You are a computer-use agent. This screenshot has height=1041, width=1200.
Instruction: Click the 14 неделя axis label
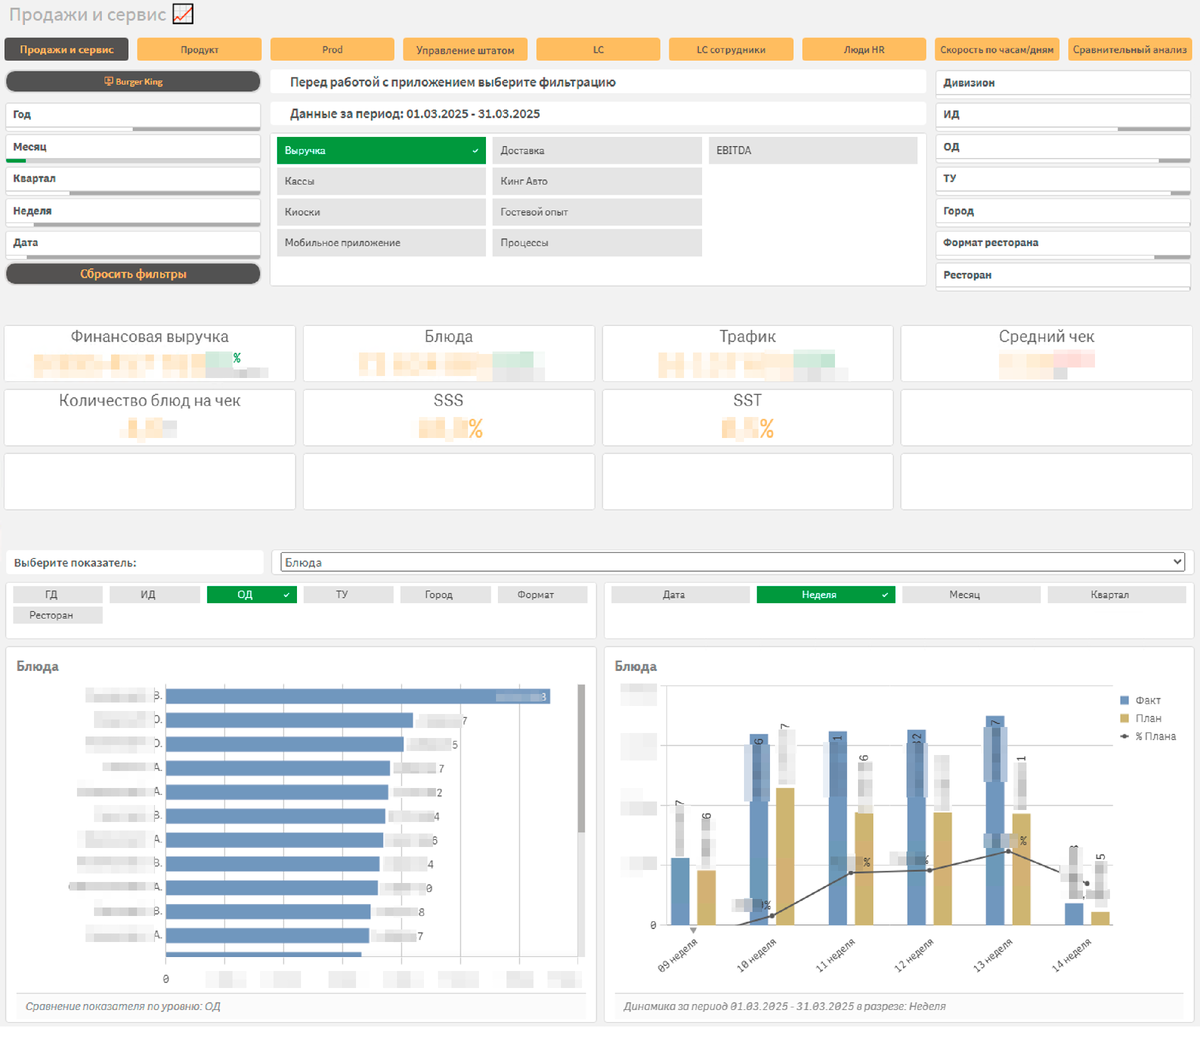1071,954
